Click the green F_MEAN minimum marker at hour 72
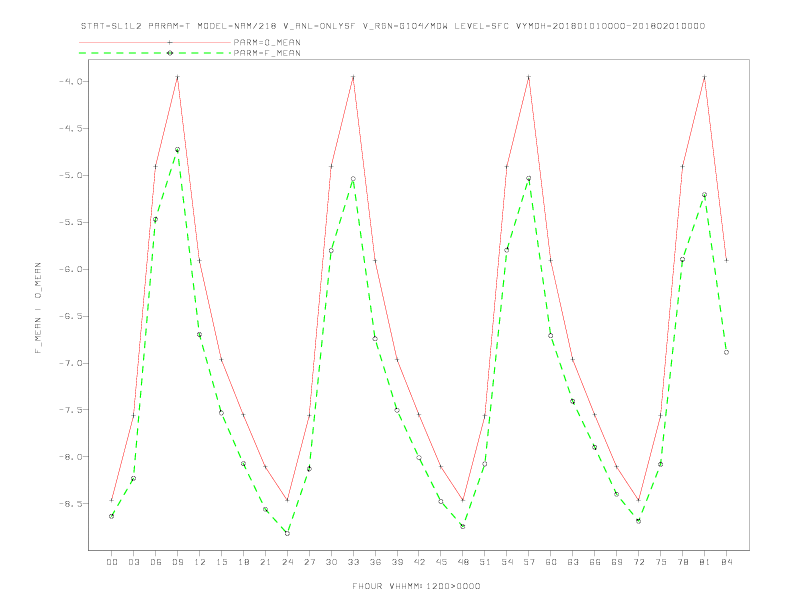 638,521
